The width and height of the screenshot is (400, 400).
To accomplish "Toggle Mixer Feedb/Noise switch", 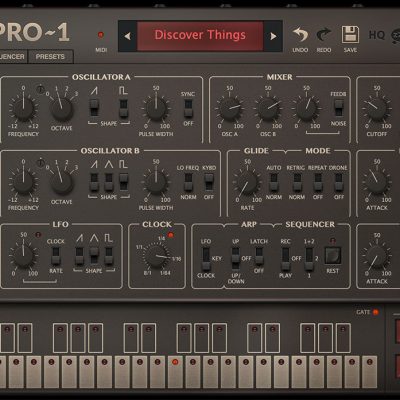I will 339,108.
